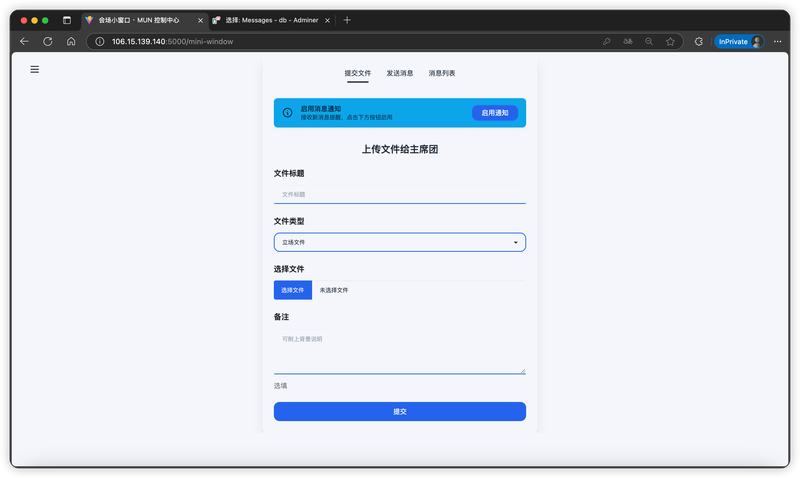The width and height of the screenshot is (800, 478).
Task: Select the 消息列表 tab
Action: 442,73
